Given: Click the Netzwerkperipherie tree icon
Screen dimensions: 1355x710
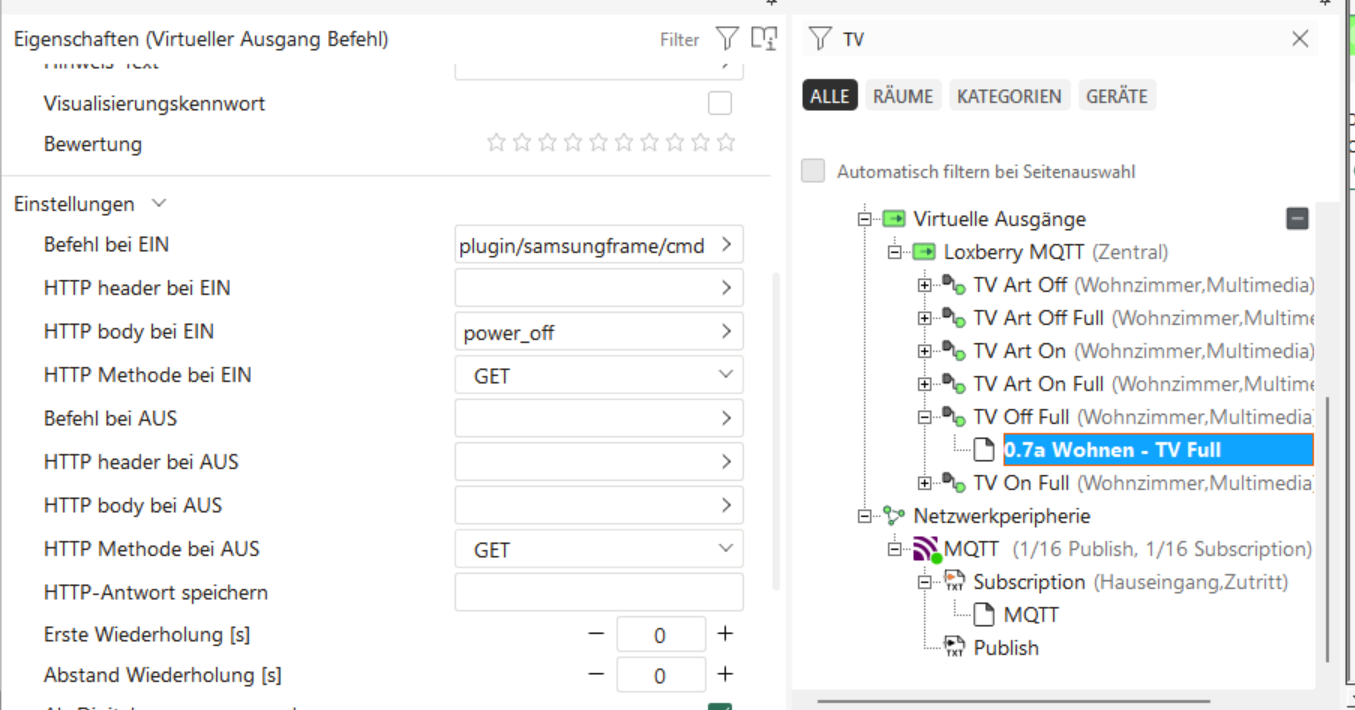Looking at the screenshot, I should [894, 516].
